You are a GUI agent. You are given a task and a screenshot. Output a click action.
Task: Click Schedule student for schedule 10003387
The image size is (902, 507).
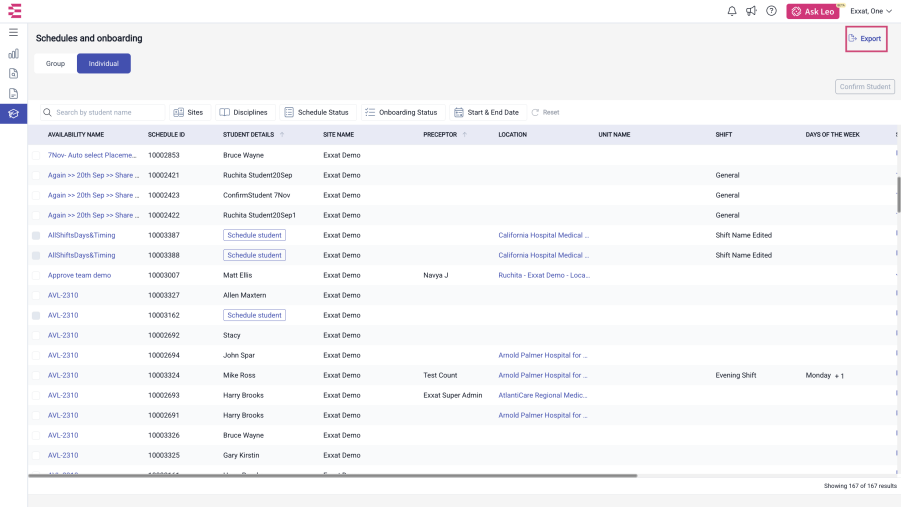point(254,235)
